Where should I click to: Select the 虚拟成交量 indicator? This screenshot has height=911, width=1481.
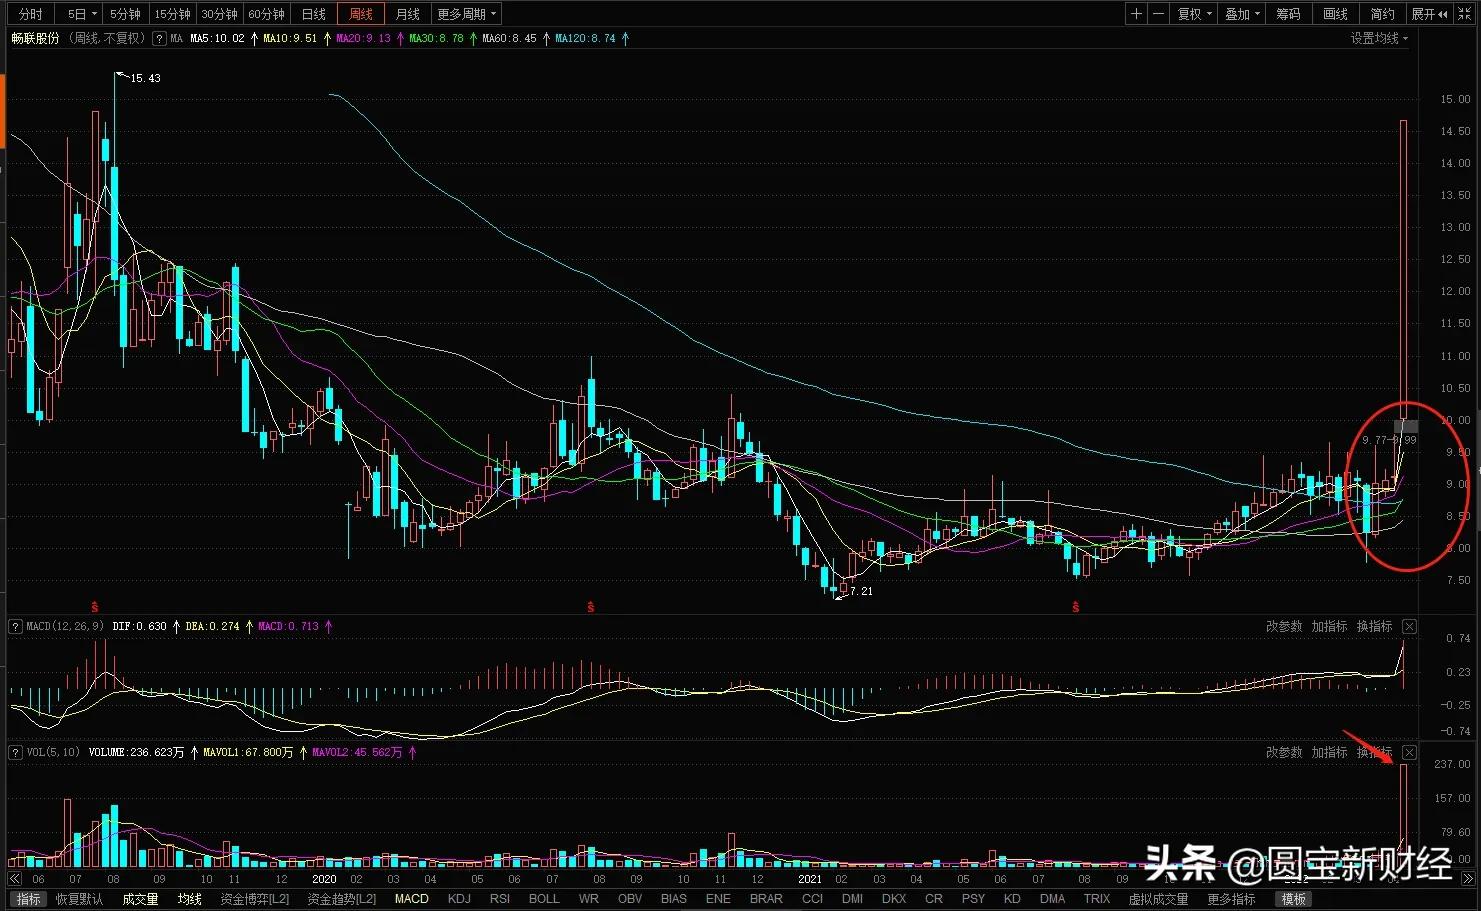(1159, 899)
